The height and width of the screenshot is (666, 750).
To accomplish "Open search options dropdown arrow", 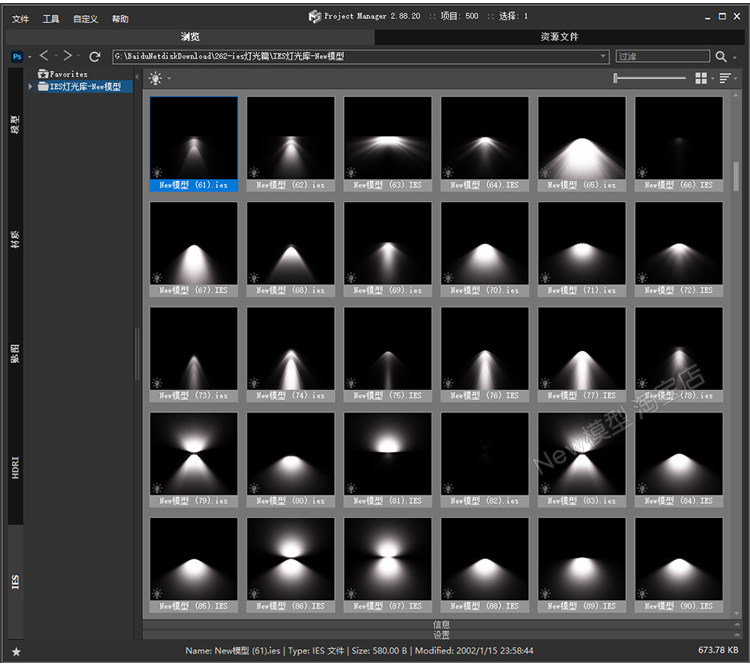I will tap(735, 58).
